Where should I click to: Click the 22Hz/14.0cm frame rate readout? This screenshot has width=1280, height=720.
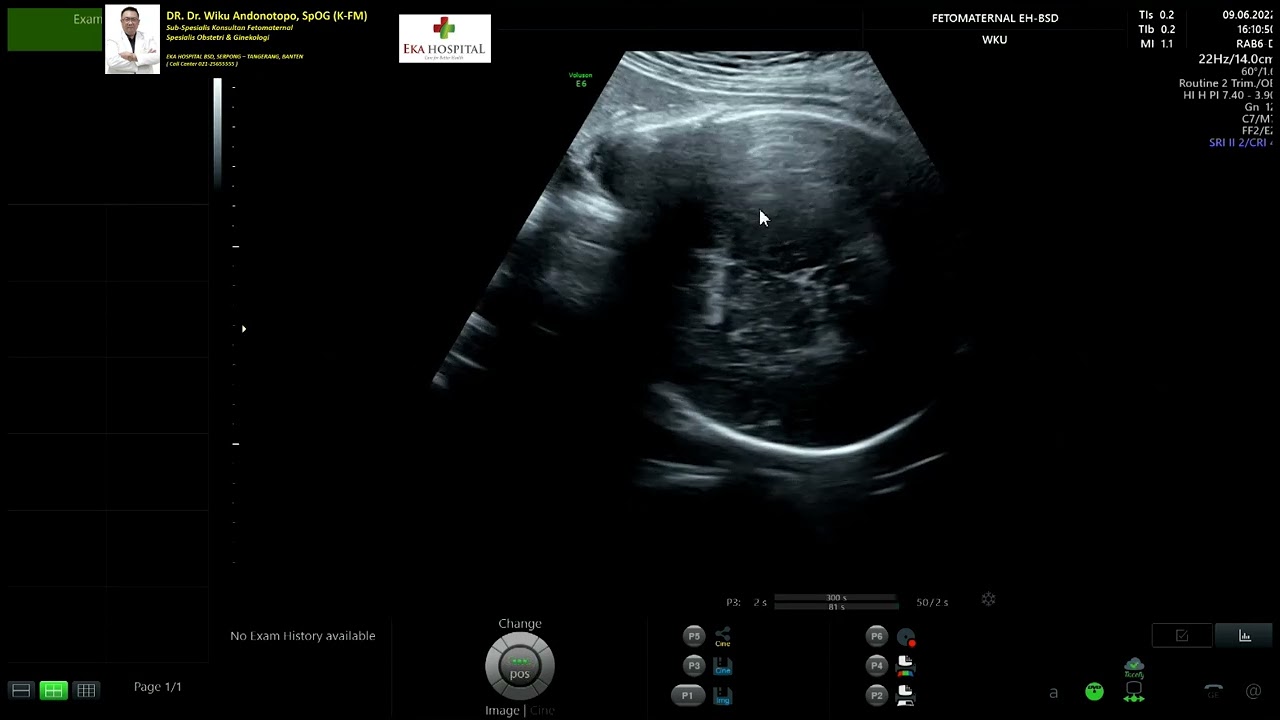(1235, 59)
